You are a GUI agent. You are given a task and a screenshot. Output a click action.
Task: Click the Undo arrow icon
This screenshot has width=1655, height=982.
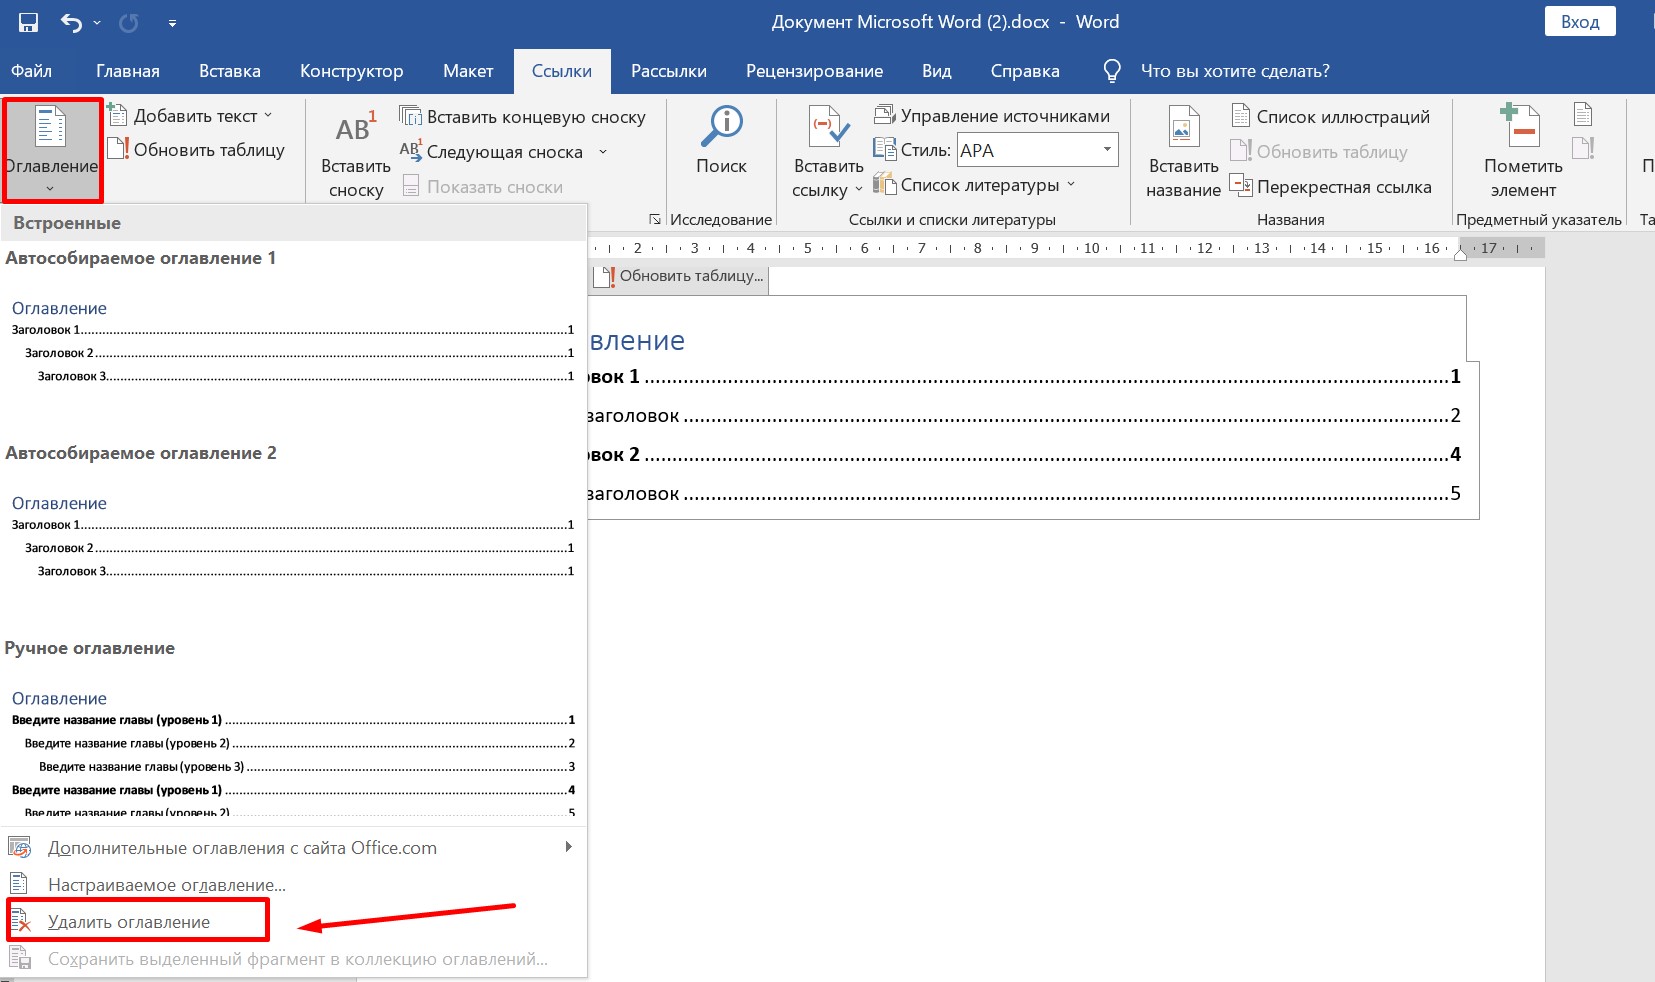click(71, 22)
